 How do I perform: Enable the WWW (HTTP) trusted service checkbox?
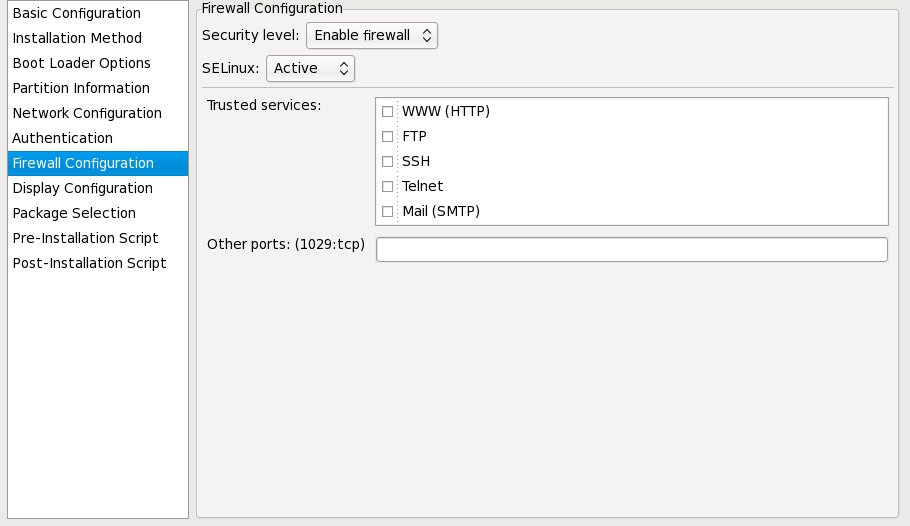click(388, 111)
